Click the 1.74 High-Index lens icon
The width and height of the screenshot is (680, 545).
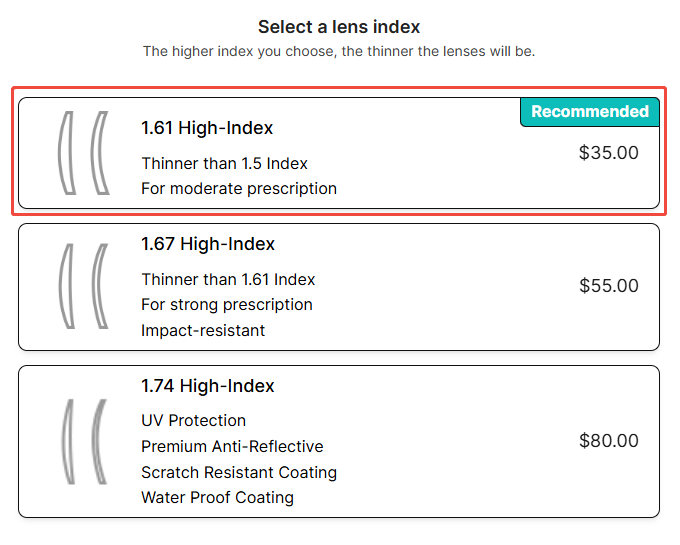pyautogui.click(x=84, y=441)
